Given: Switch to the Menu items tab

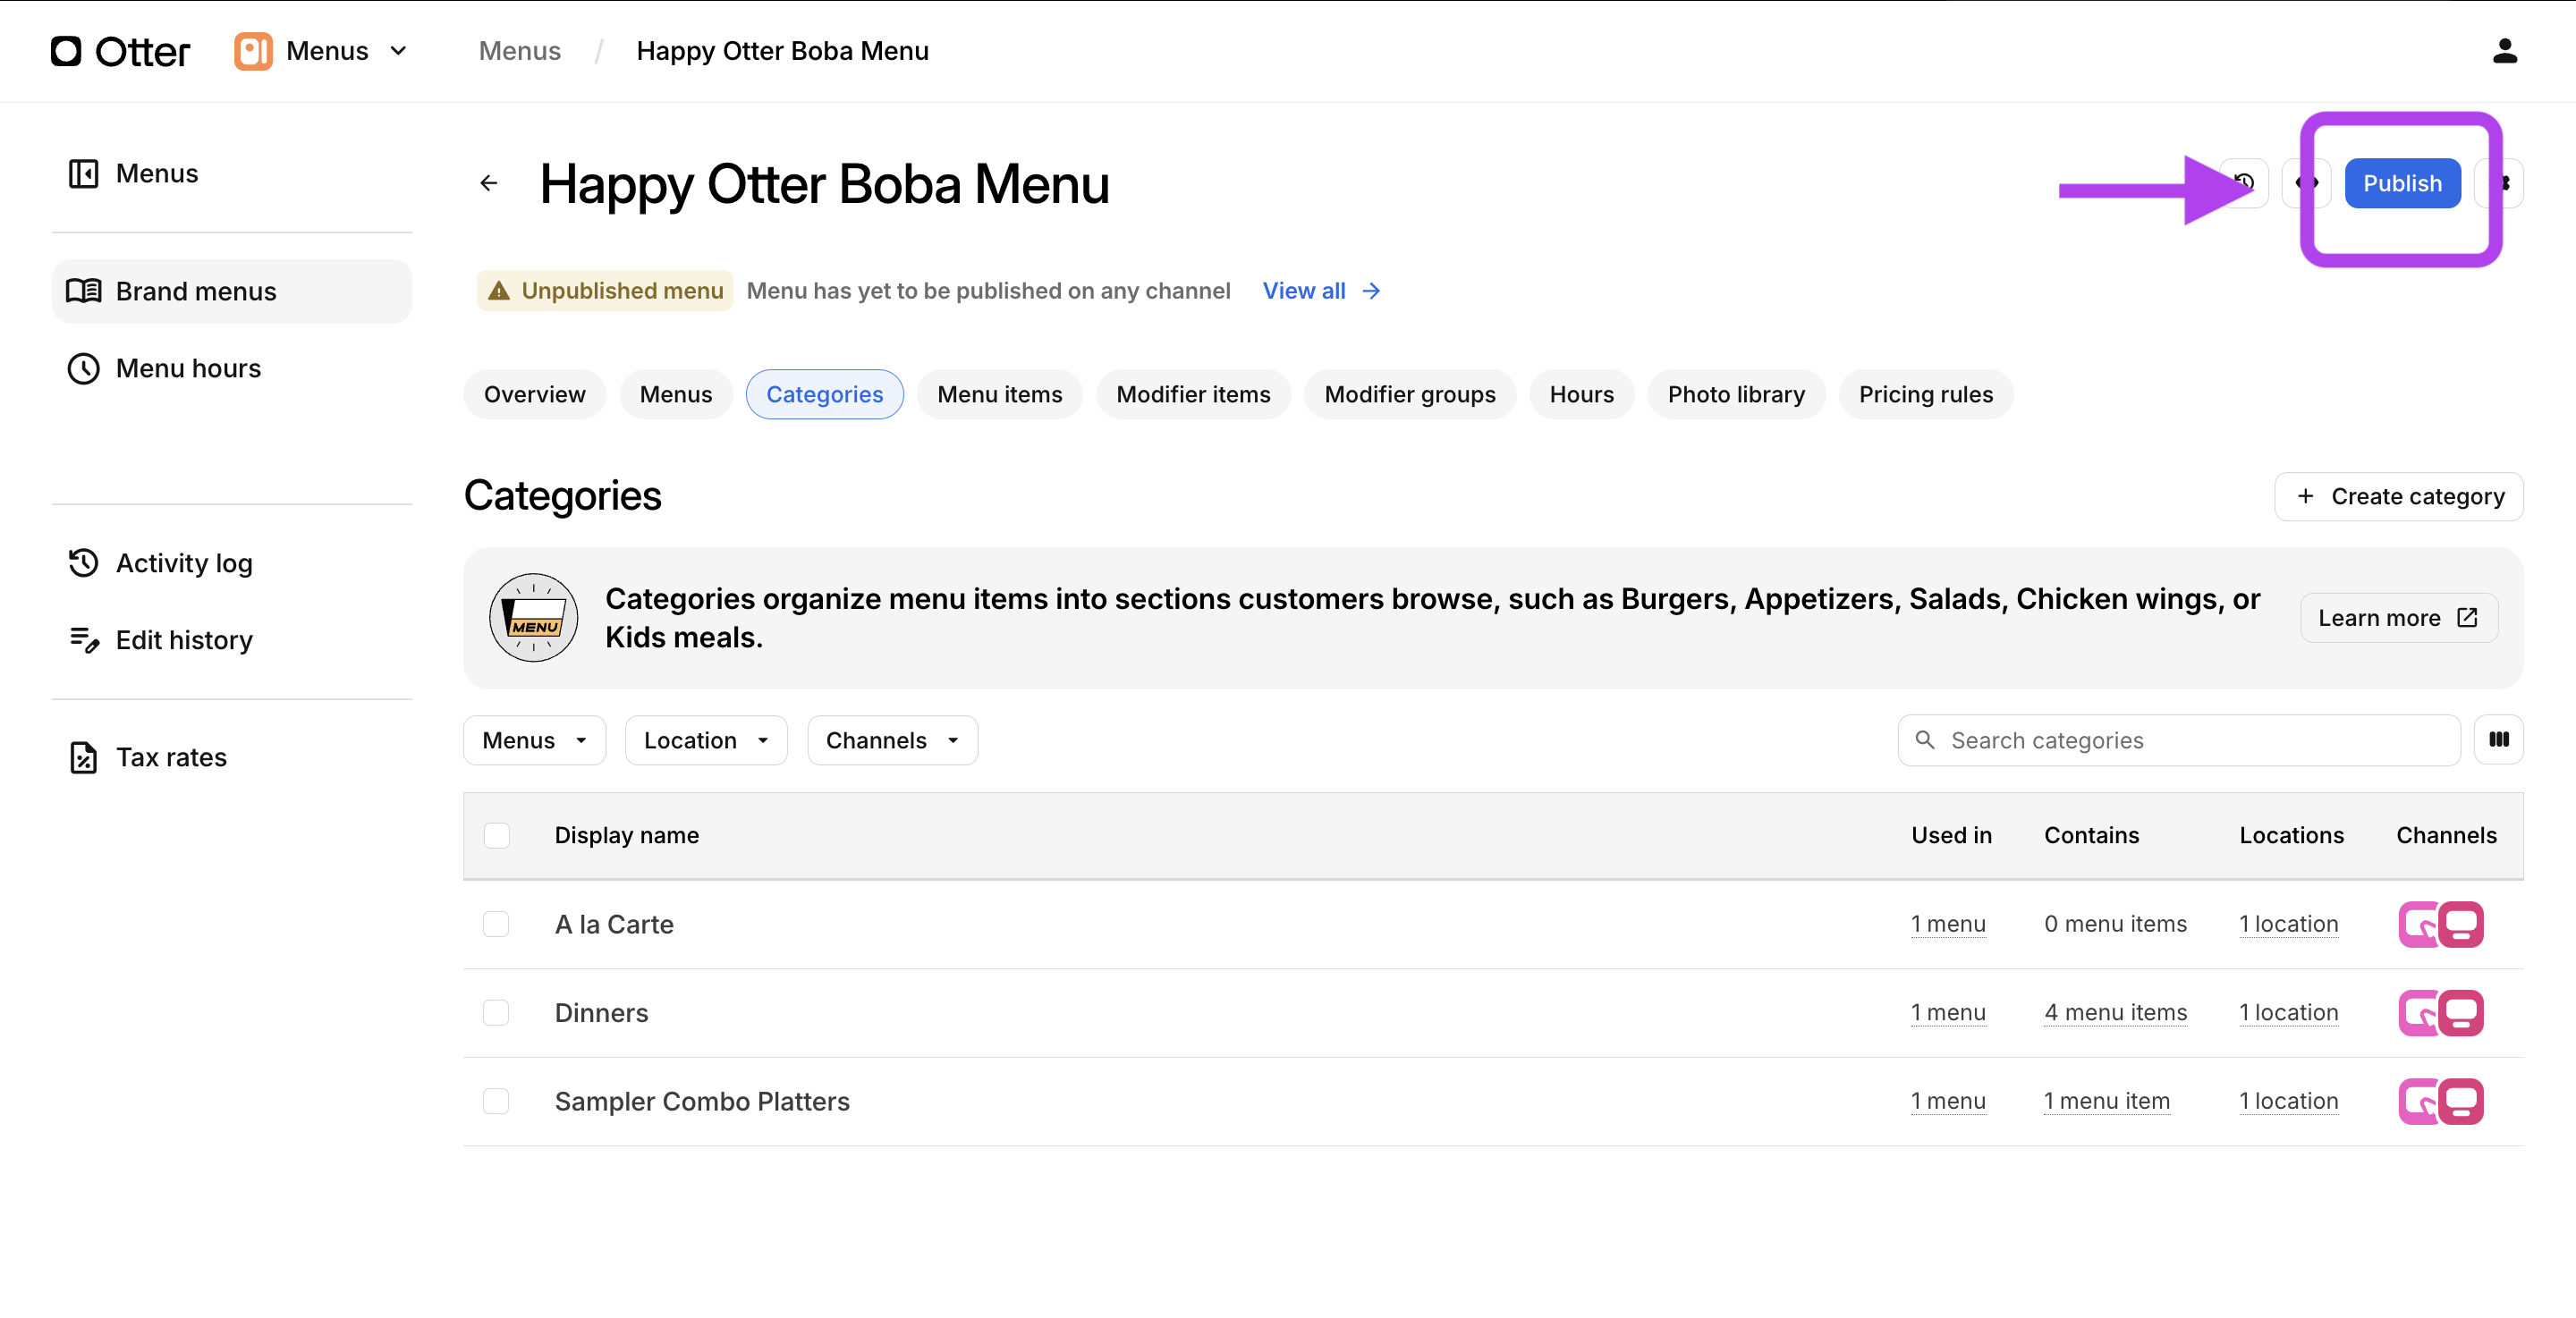Looking at the screenshot, I should (1000, 394).
